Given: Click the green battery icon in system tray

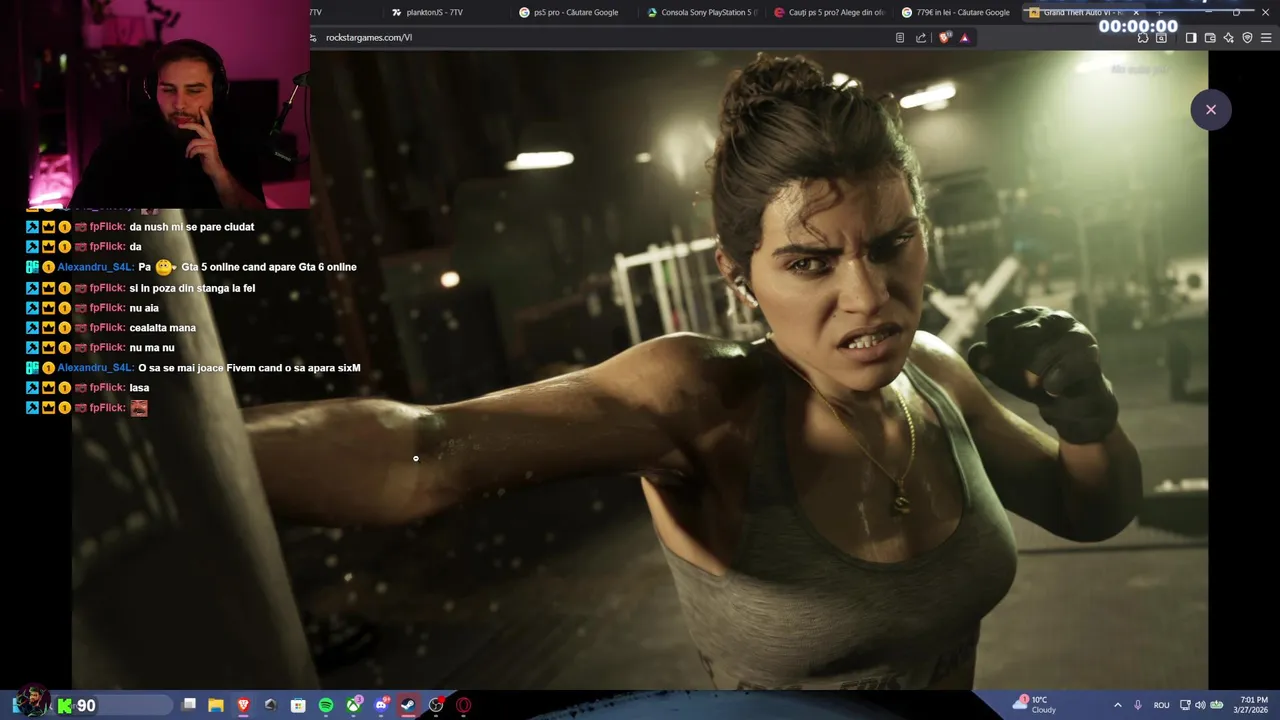Looking at the screenshot, I should click(x=1217, y=705).
